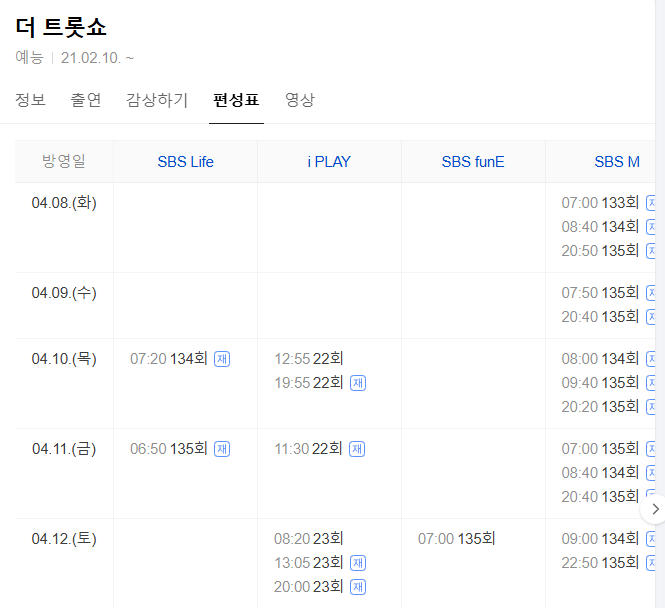Show next channels with the right arrow
This screenshot has width=665, height=608.
coord(655,509)
